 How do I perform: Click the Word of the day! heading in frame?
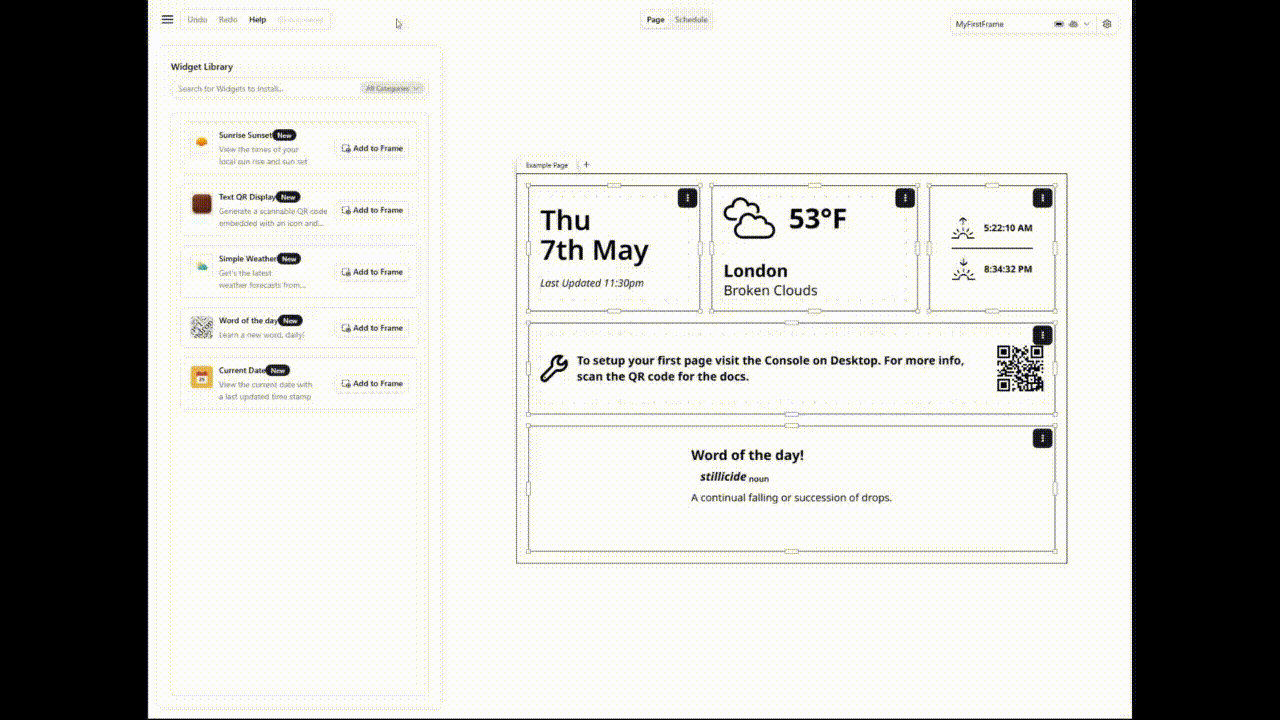click(x=747, y=455)
